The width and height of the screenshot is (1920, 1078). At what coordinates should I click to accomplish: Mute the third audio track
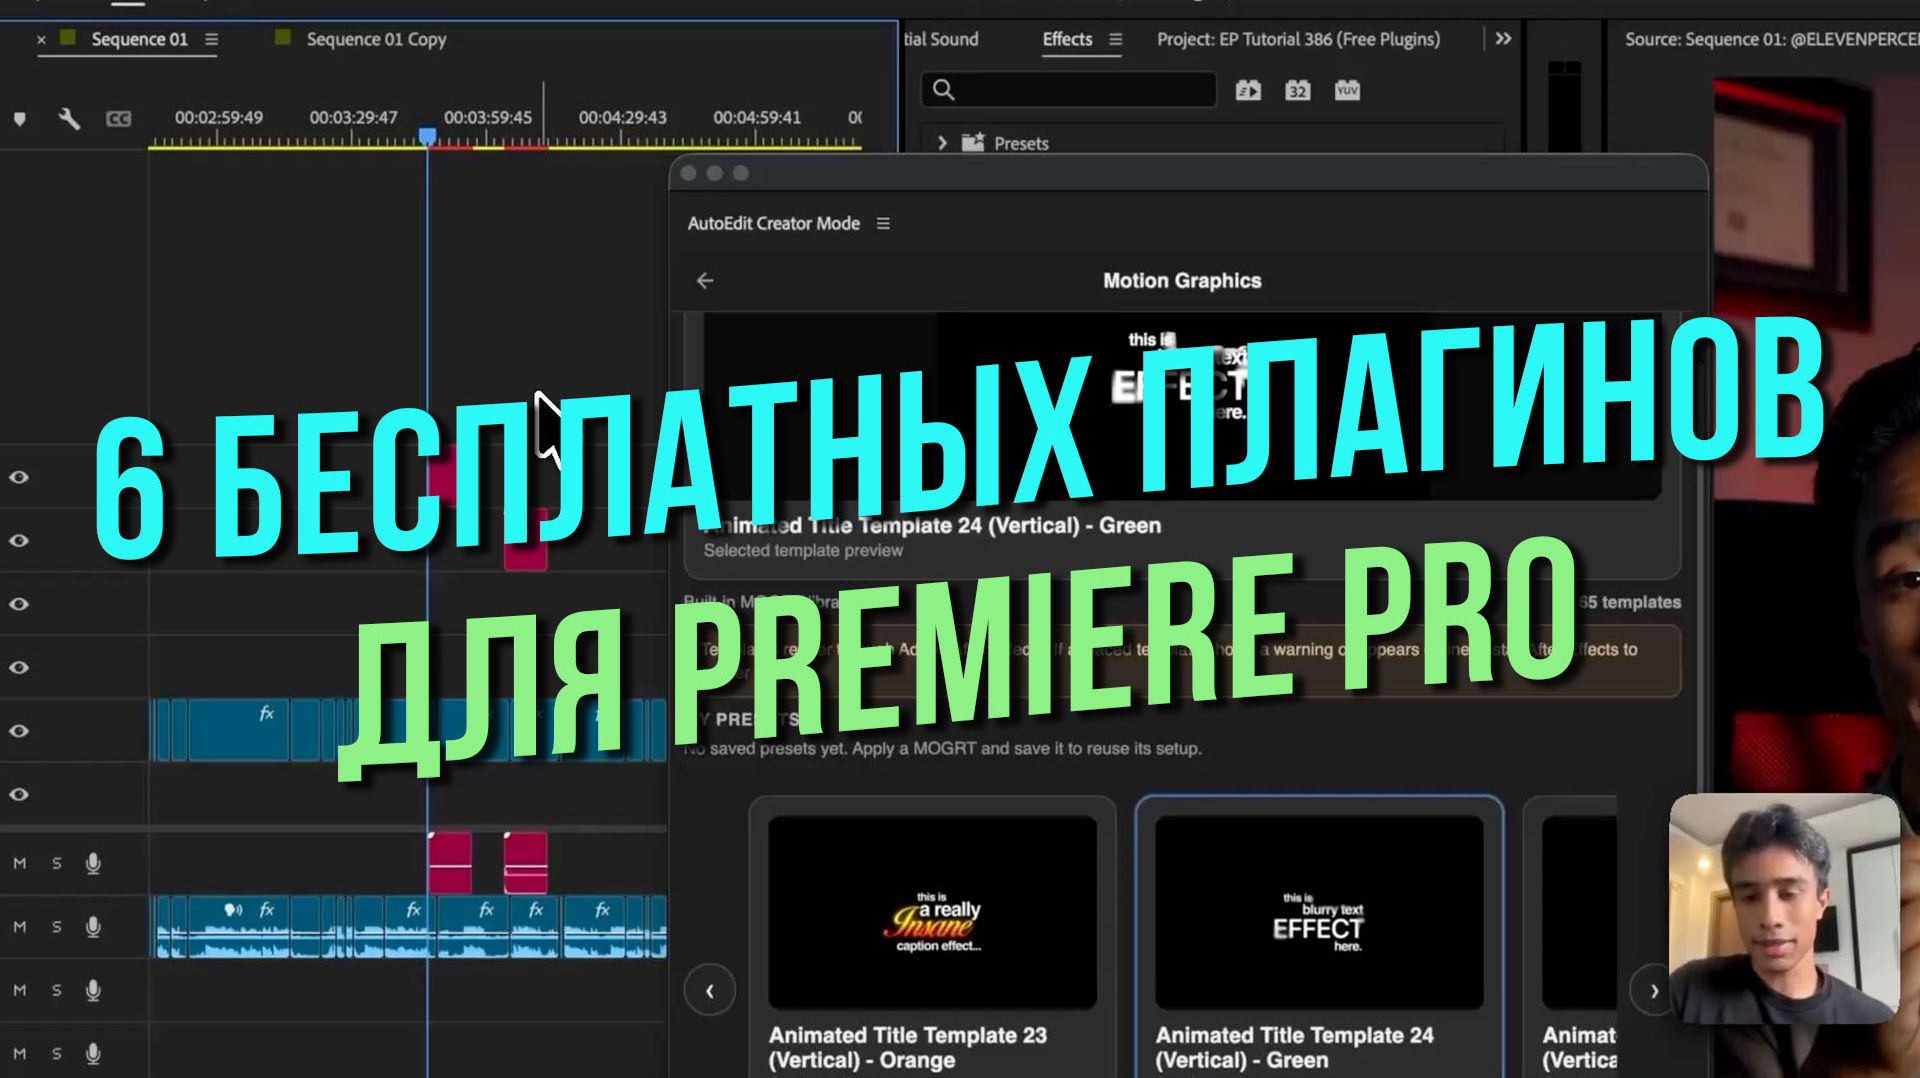tap(19, 990)
